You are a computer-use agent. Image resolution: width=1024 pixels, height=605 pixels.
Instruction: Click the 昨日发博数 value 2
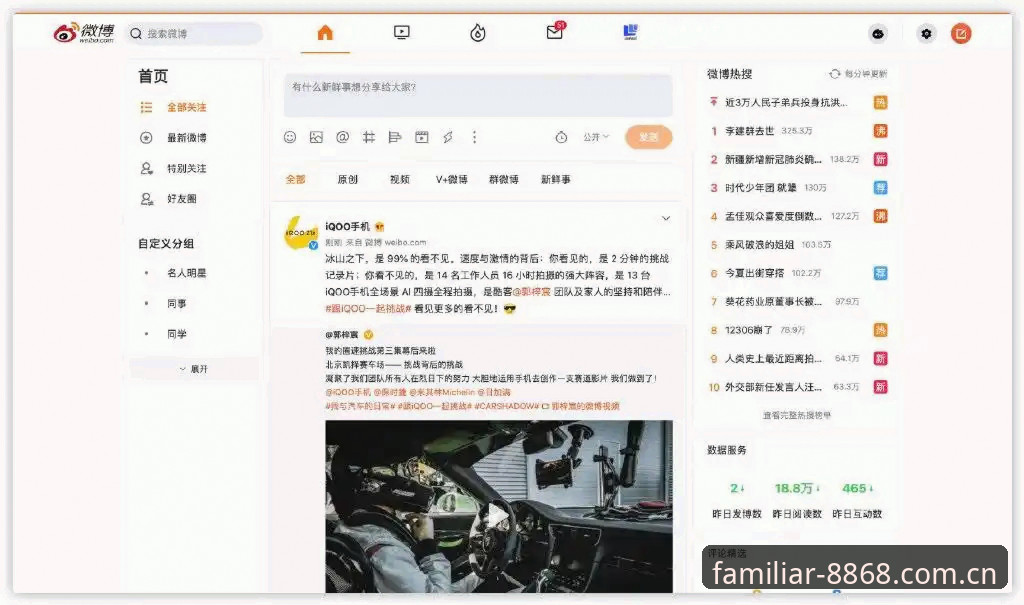coord(737,488)
